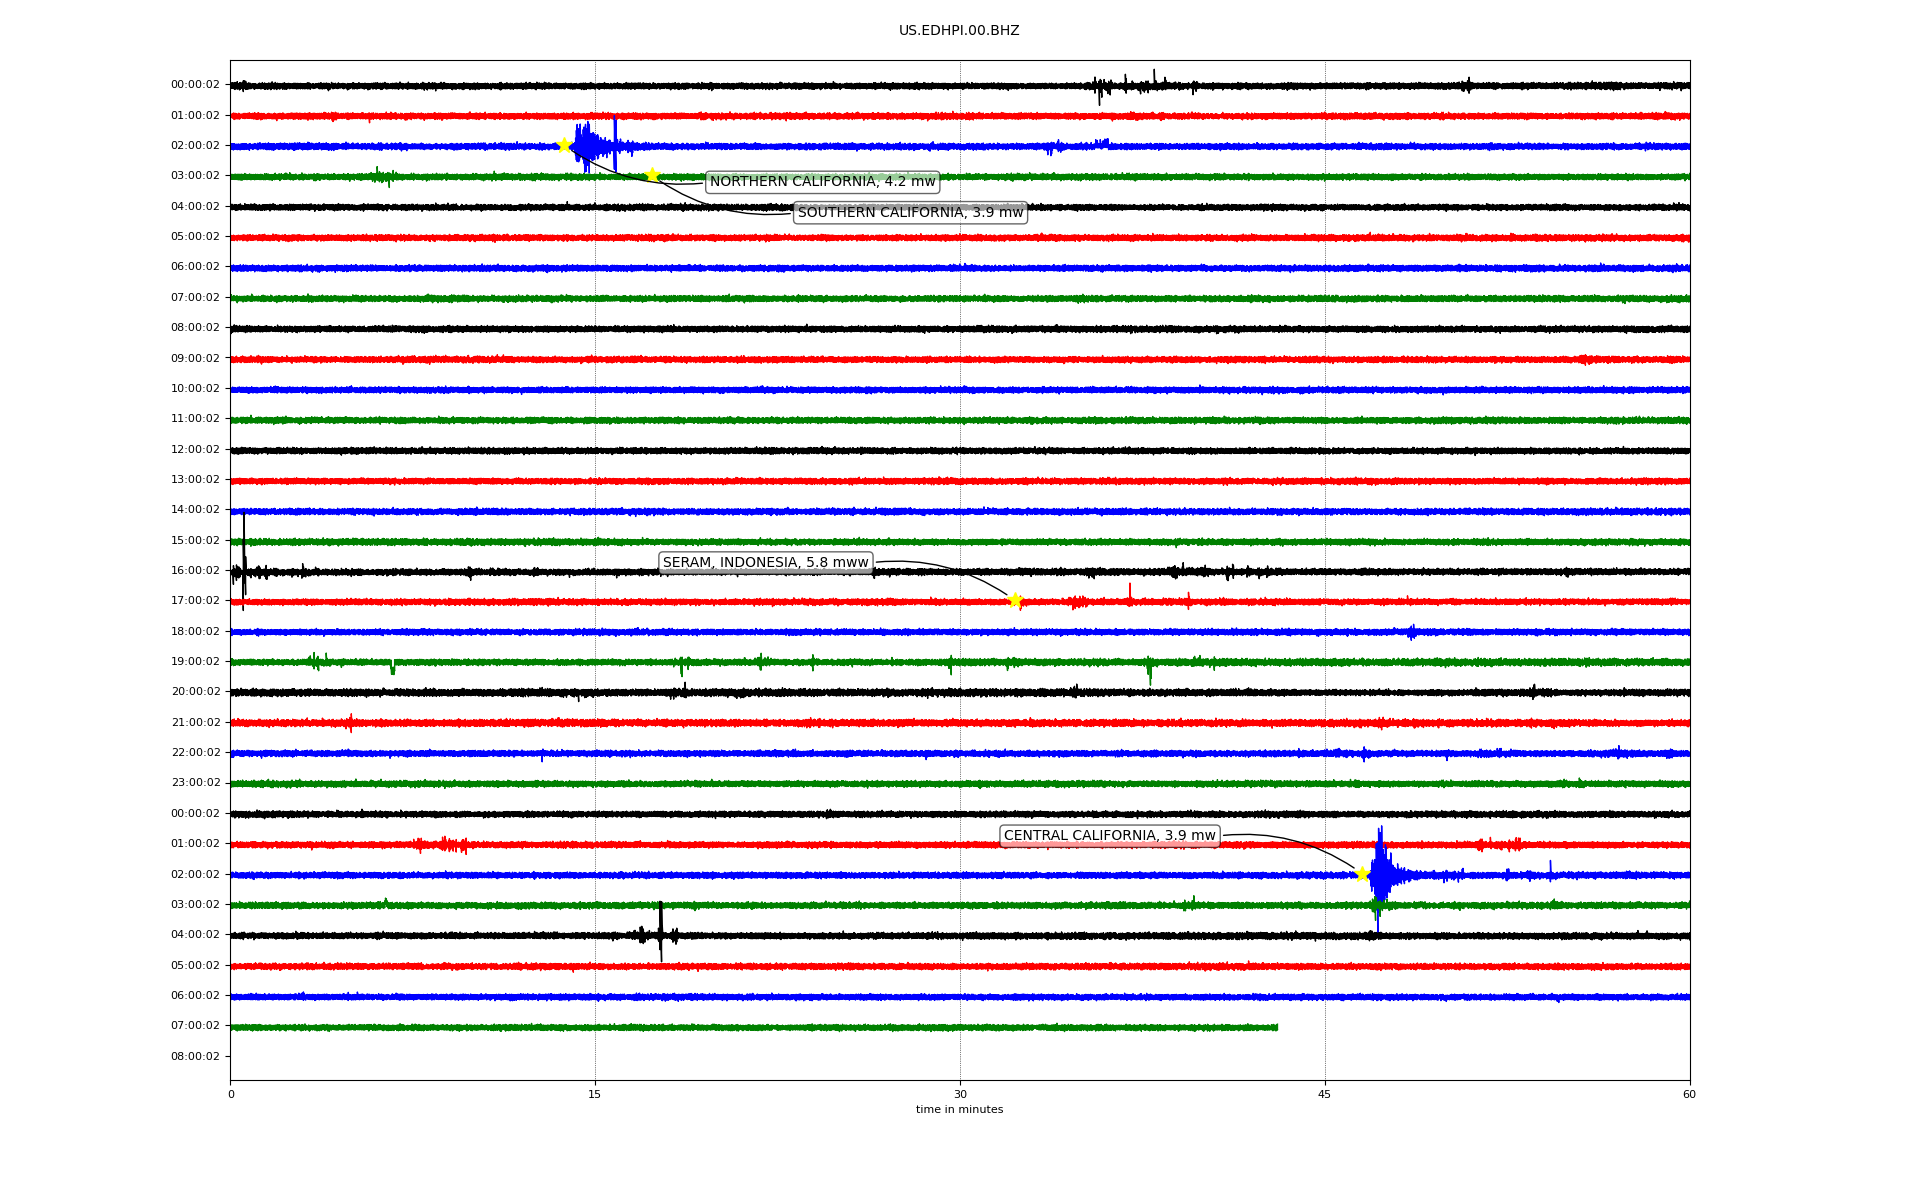Click the time in minutes axis label
This screenshot has width=1920, height=1200.
958,1109
